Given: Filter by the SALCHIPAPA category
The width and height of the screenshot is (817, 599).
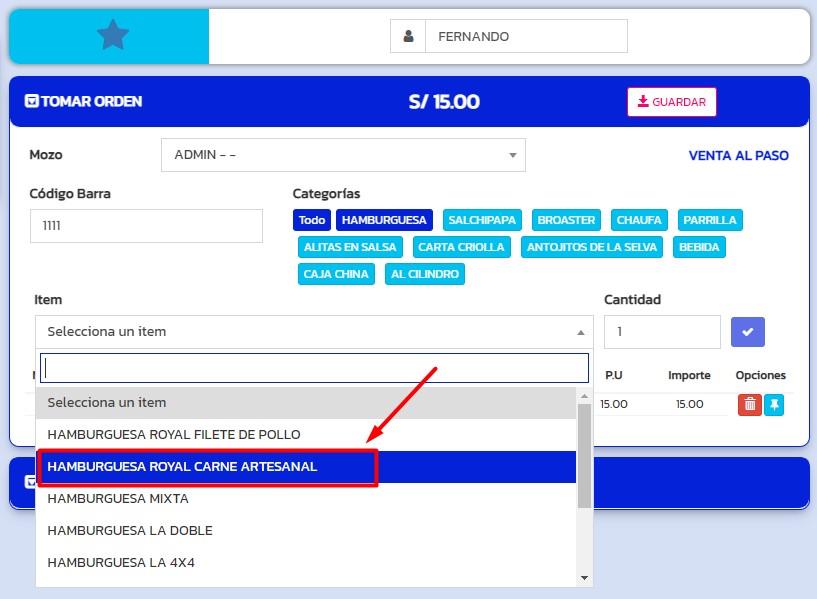Looking at the screenshot, I should point(482,220).
